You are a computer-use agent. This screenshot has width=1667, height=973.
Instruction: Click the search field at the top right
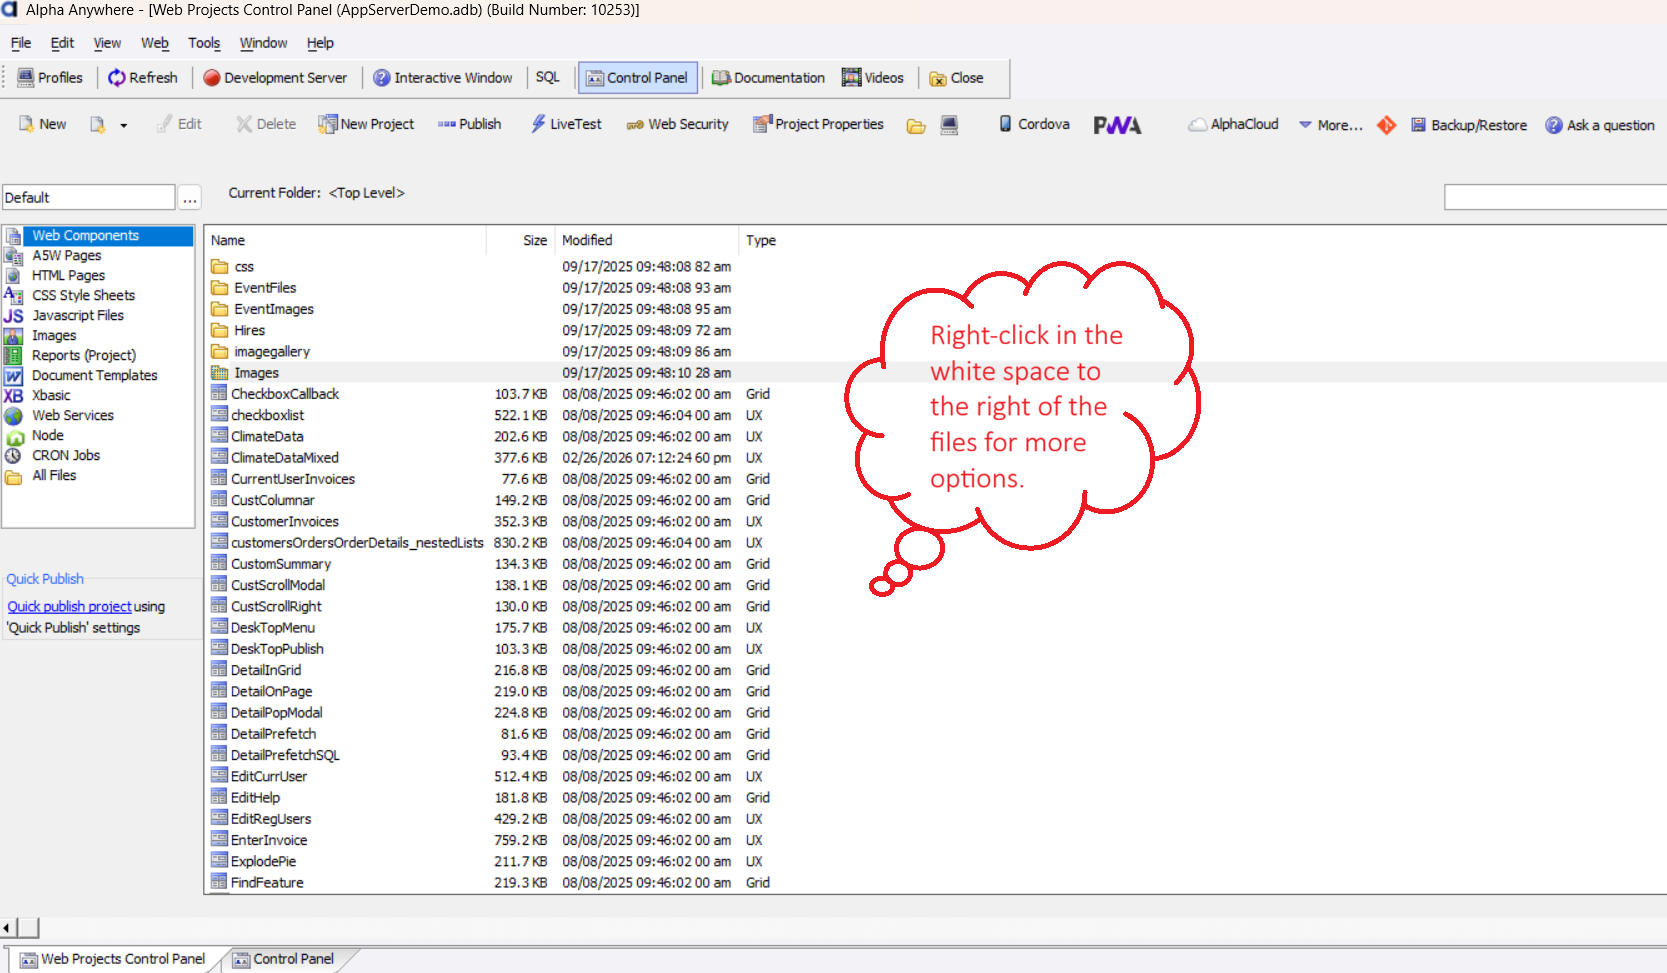point(1555,197)
